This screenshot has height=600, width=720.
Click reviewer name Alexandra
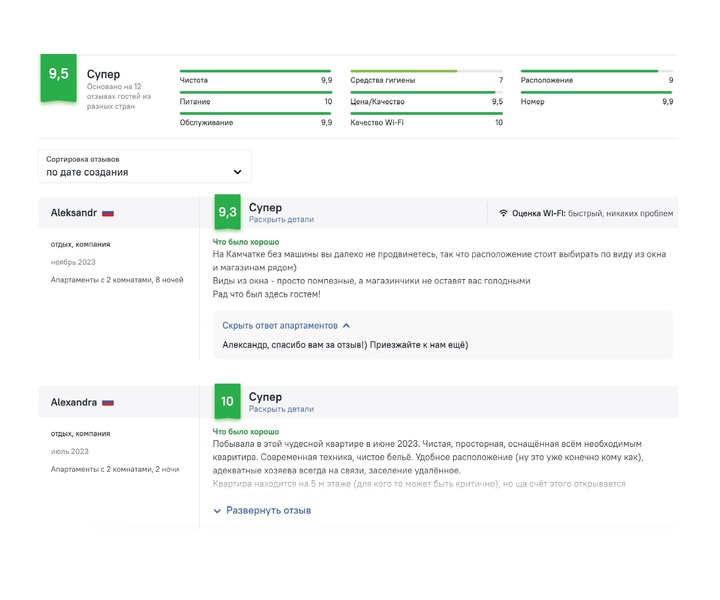pyautogui.click(x=73, y=402)
